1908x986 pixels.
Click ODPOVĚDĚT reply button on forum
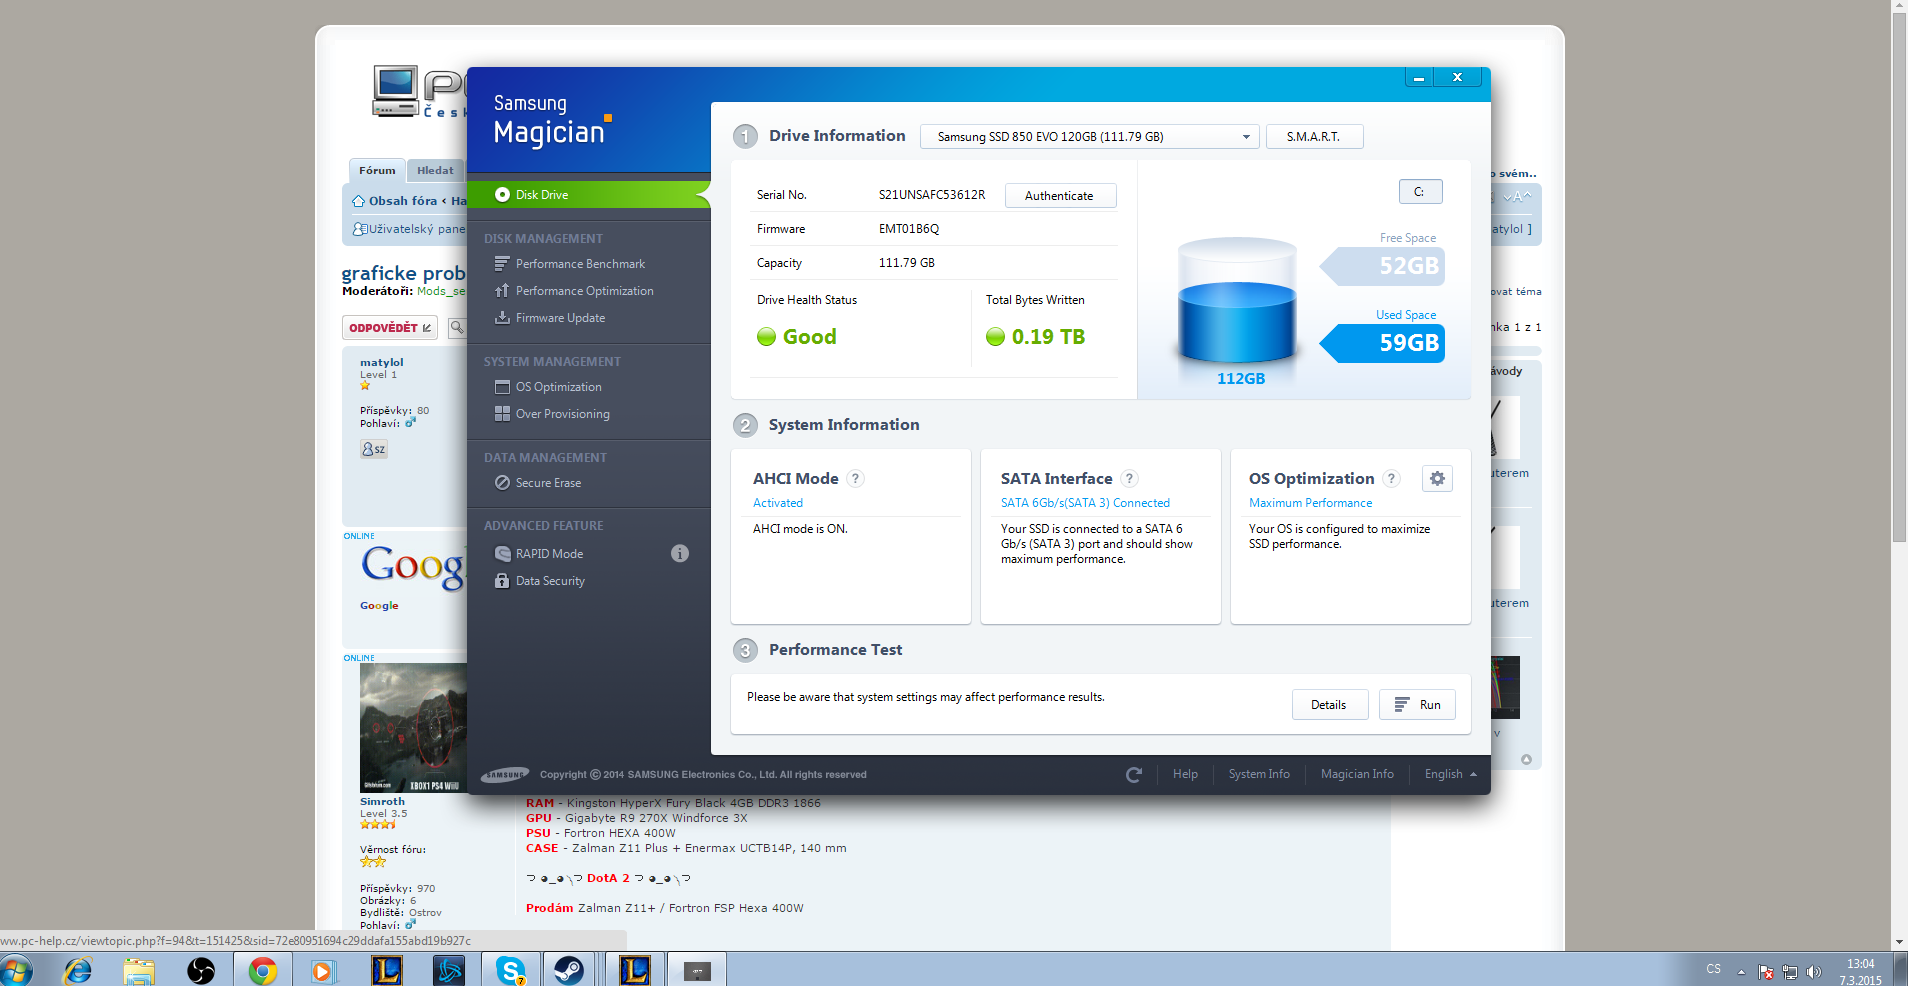pyautogui.click(x=390, y=328)
